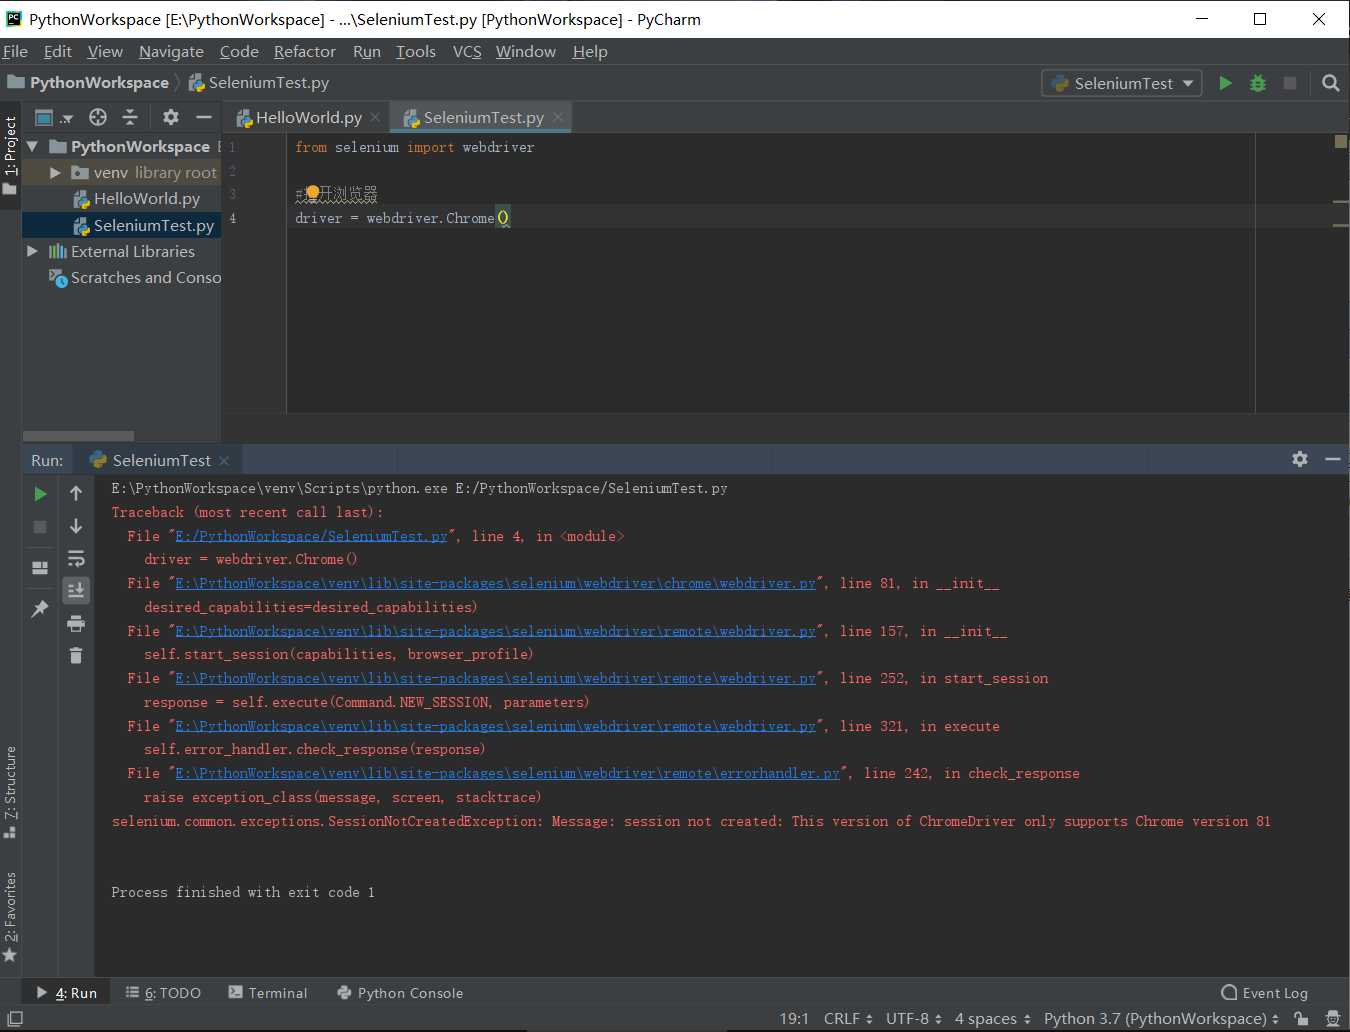
Task: Open chrome\webdriver.py line 81 traceback link
Action: 496,583
